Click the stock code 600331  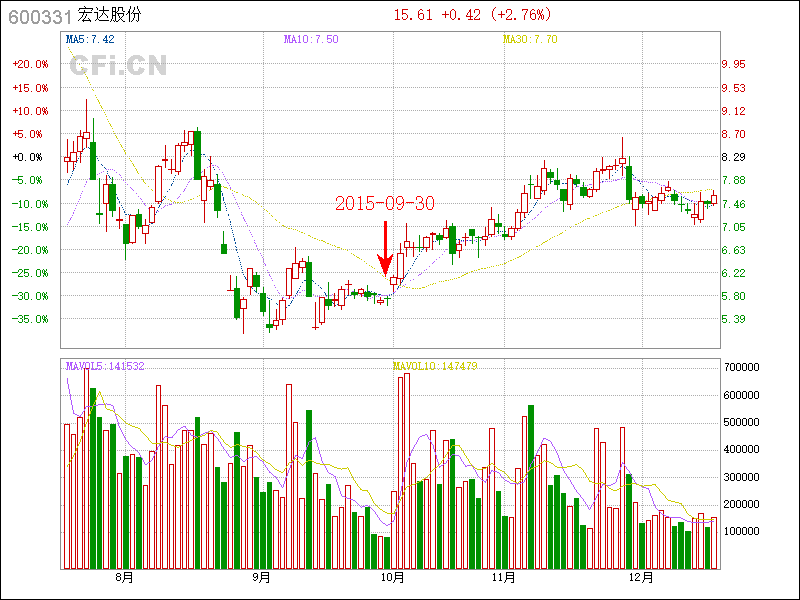[37, 15]
